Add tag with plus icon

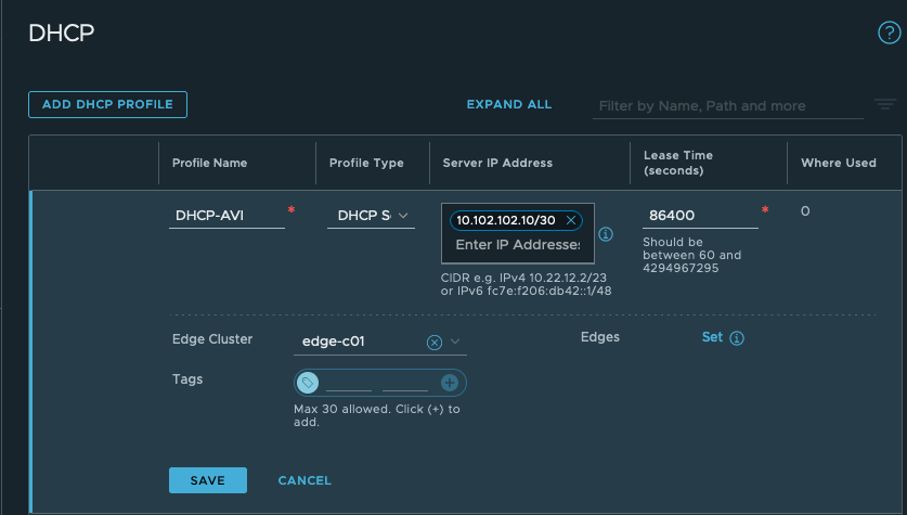(x=449, y=382)
